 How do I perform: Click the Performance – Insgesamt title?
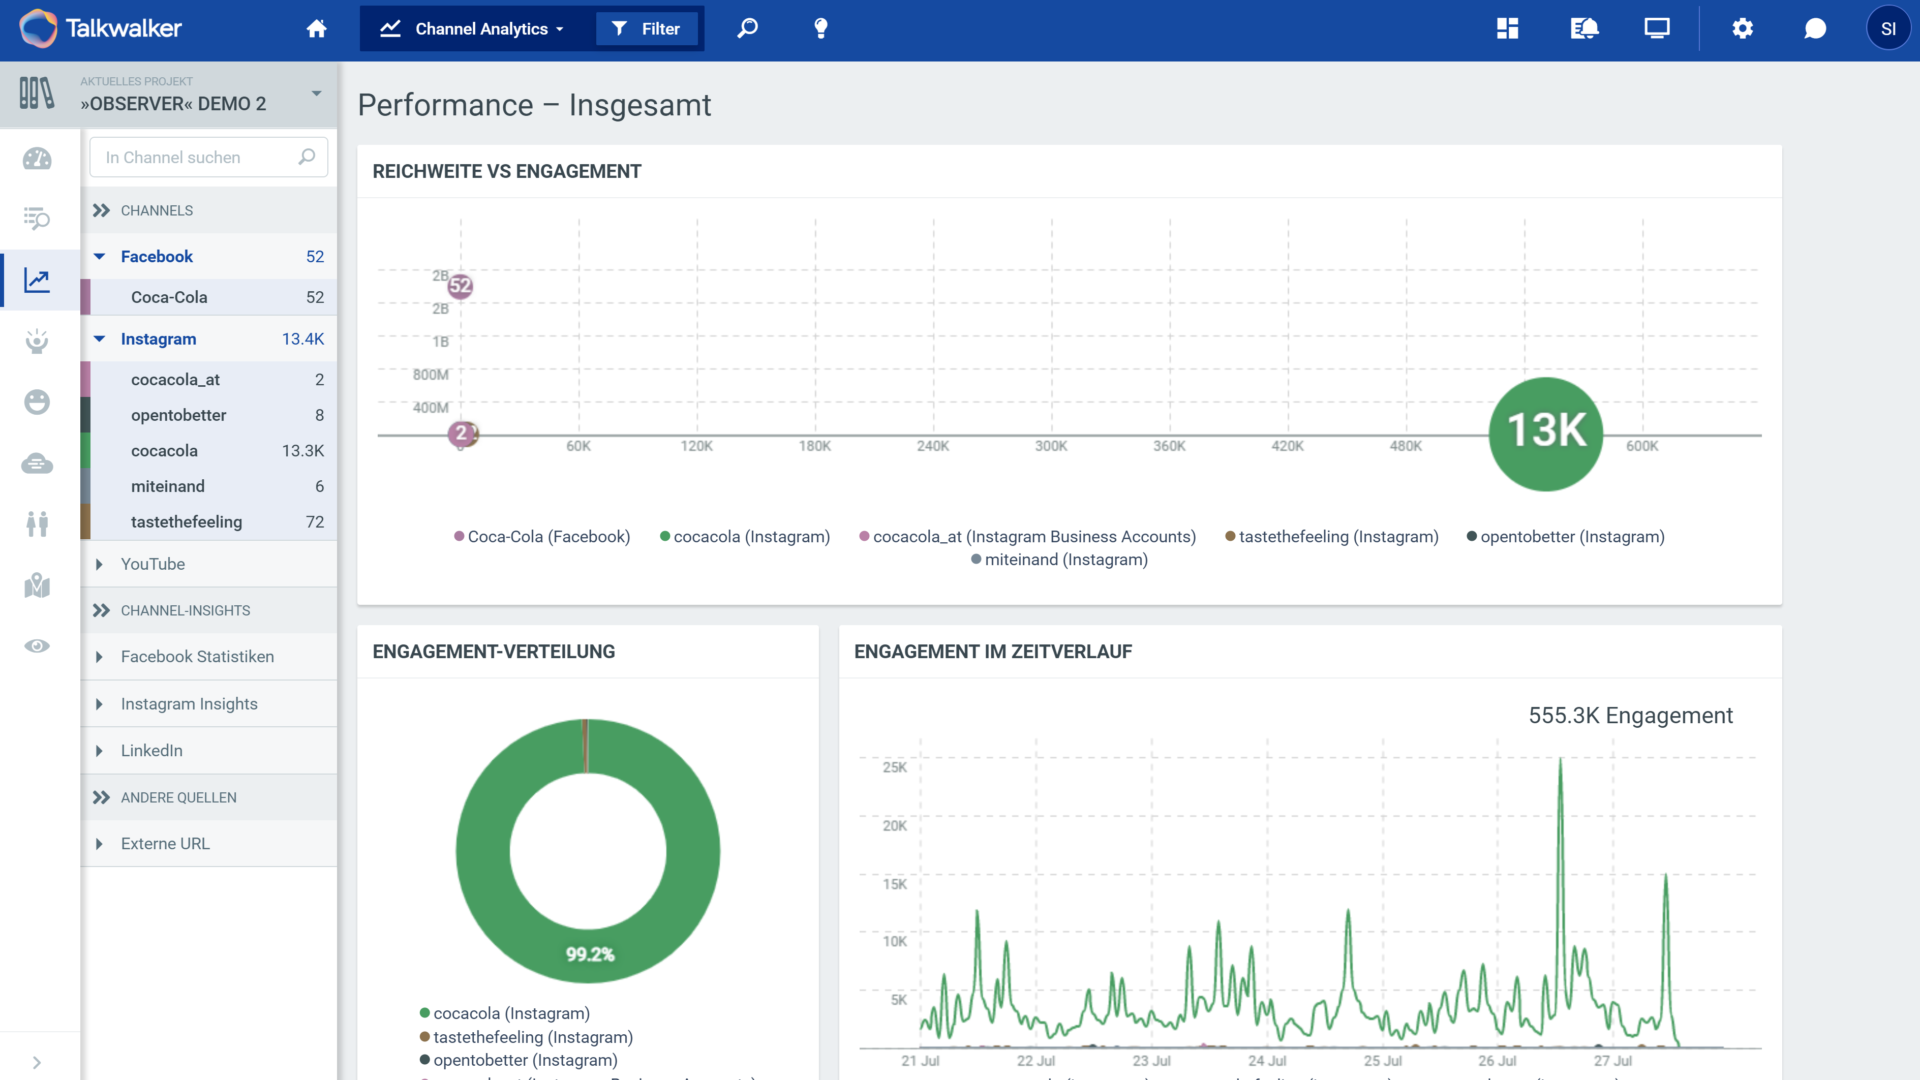tap(534, 105)
